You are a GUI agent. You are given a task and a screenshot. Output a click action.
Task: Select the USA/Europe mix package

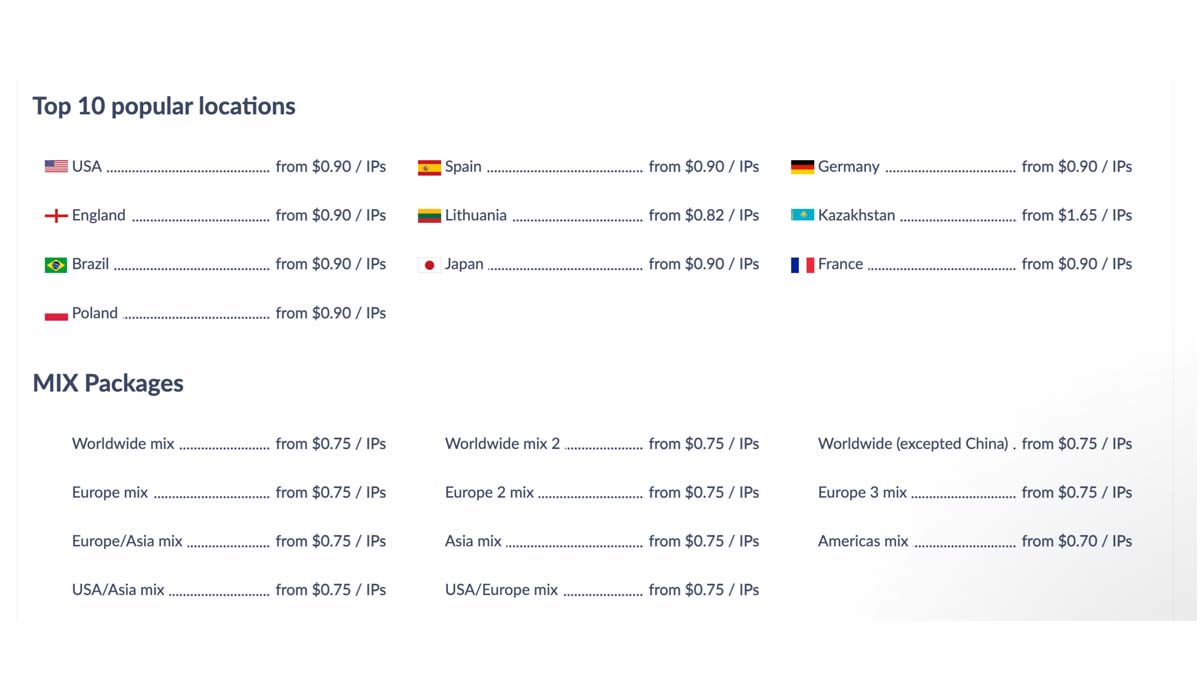(x=501, y=591)
